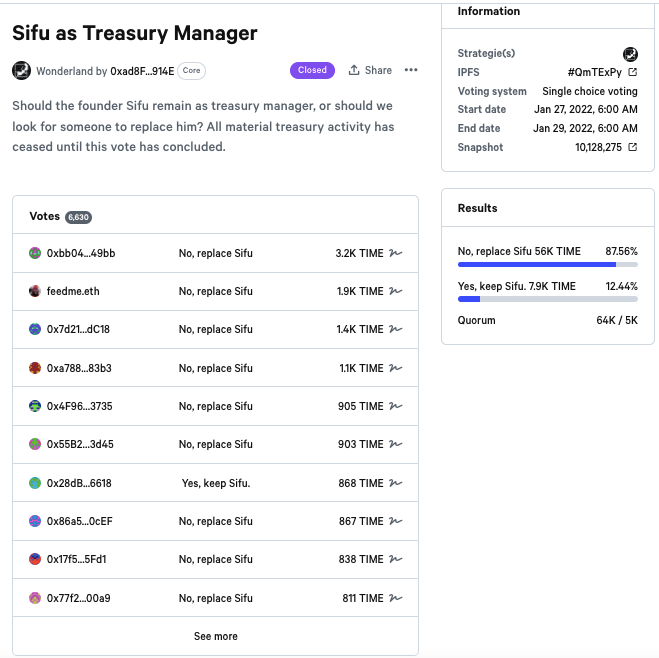Viewport: 659px width, 658px height.
Task: Open voter 0x55B2...3d45 profile
Action: pos(80,444)
